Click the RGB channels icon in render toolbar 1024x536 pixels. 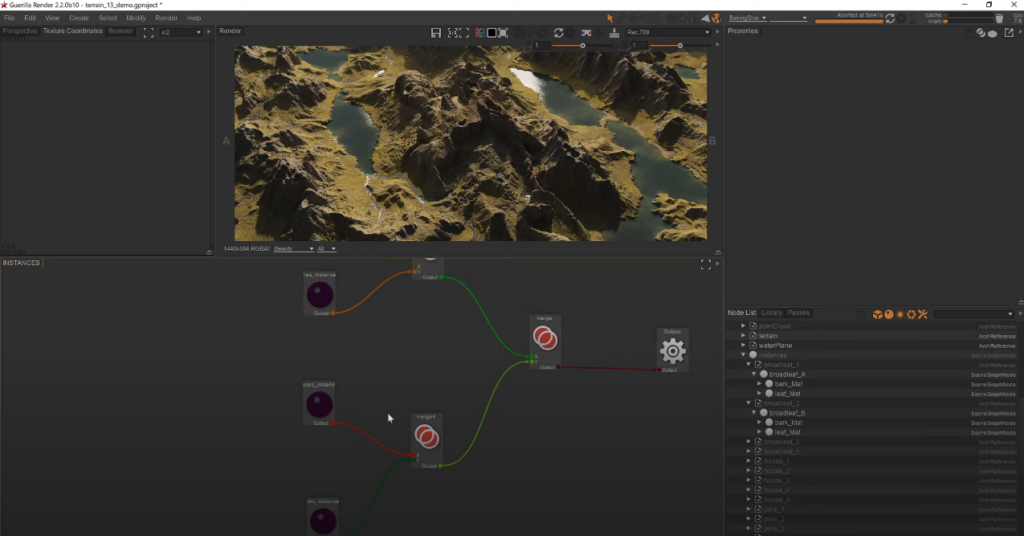coord(480,33)
